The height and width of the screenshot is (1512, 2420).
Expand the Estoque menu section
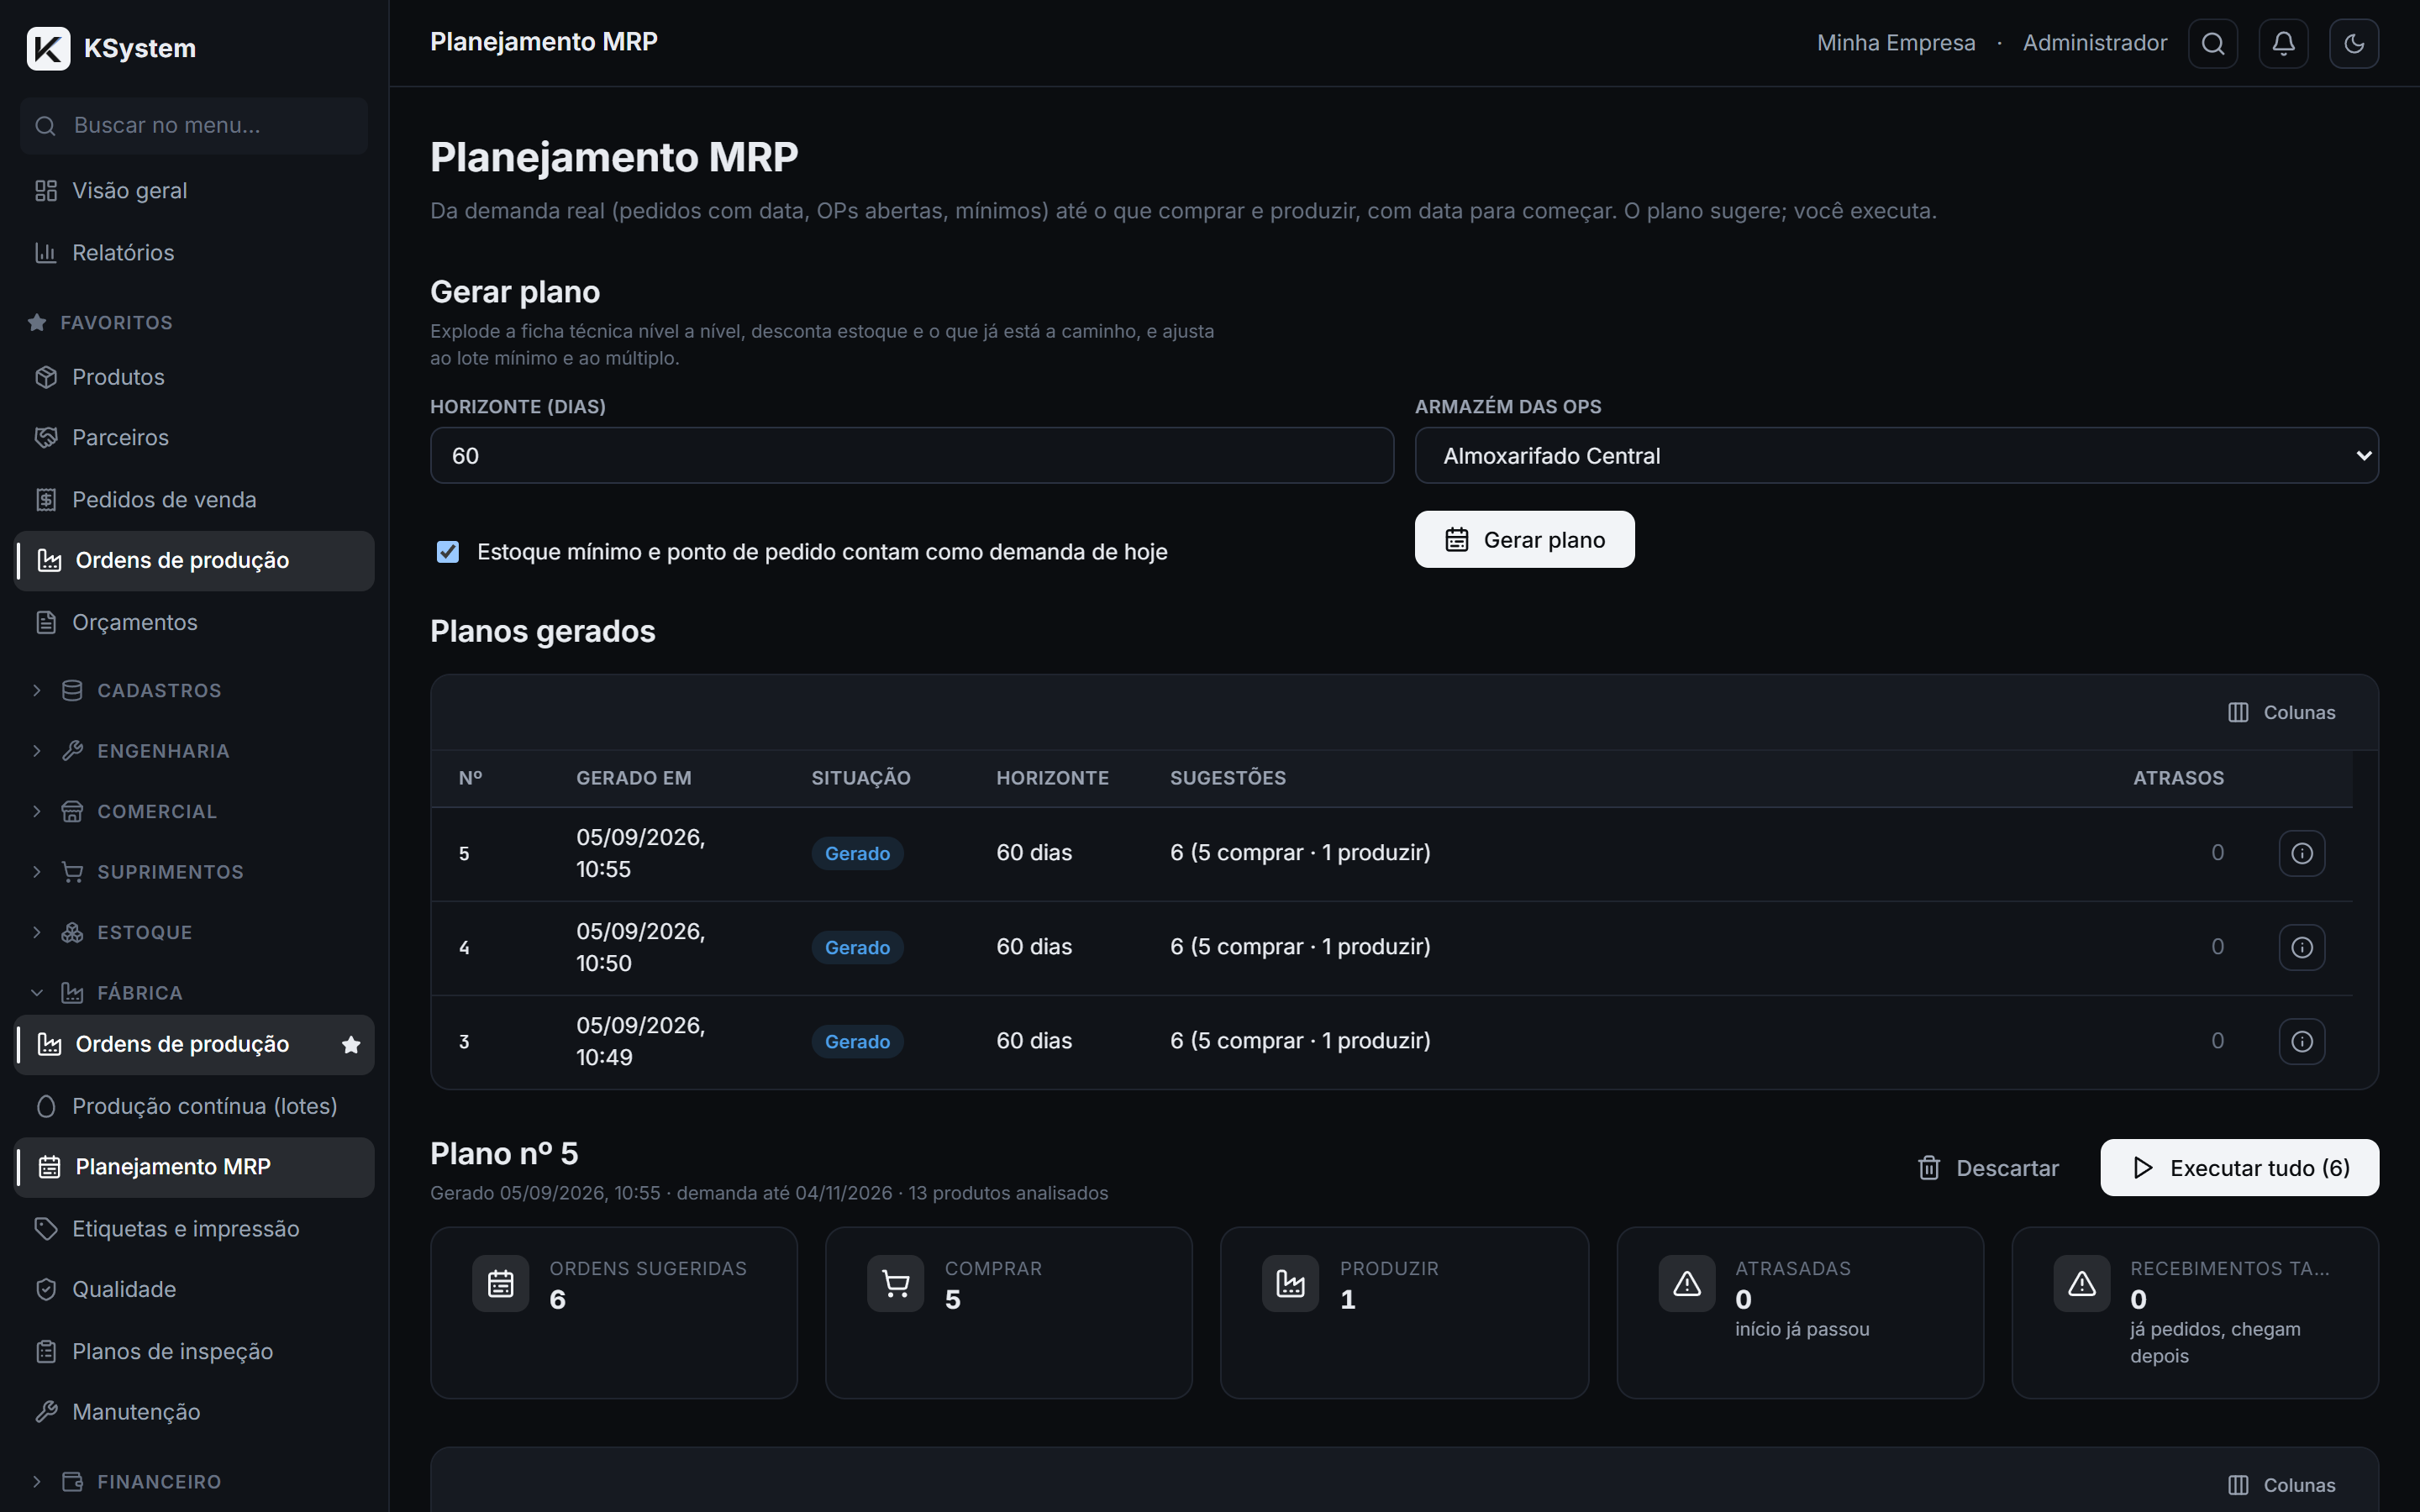(194, 932)
